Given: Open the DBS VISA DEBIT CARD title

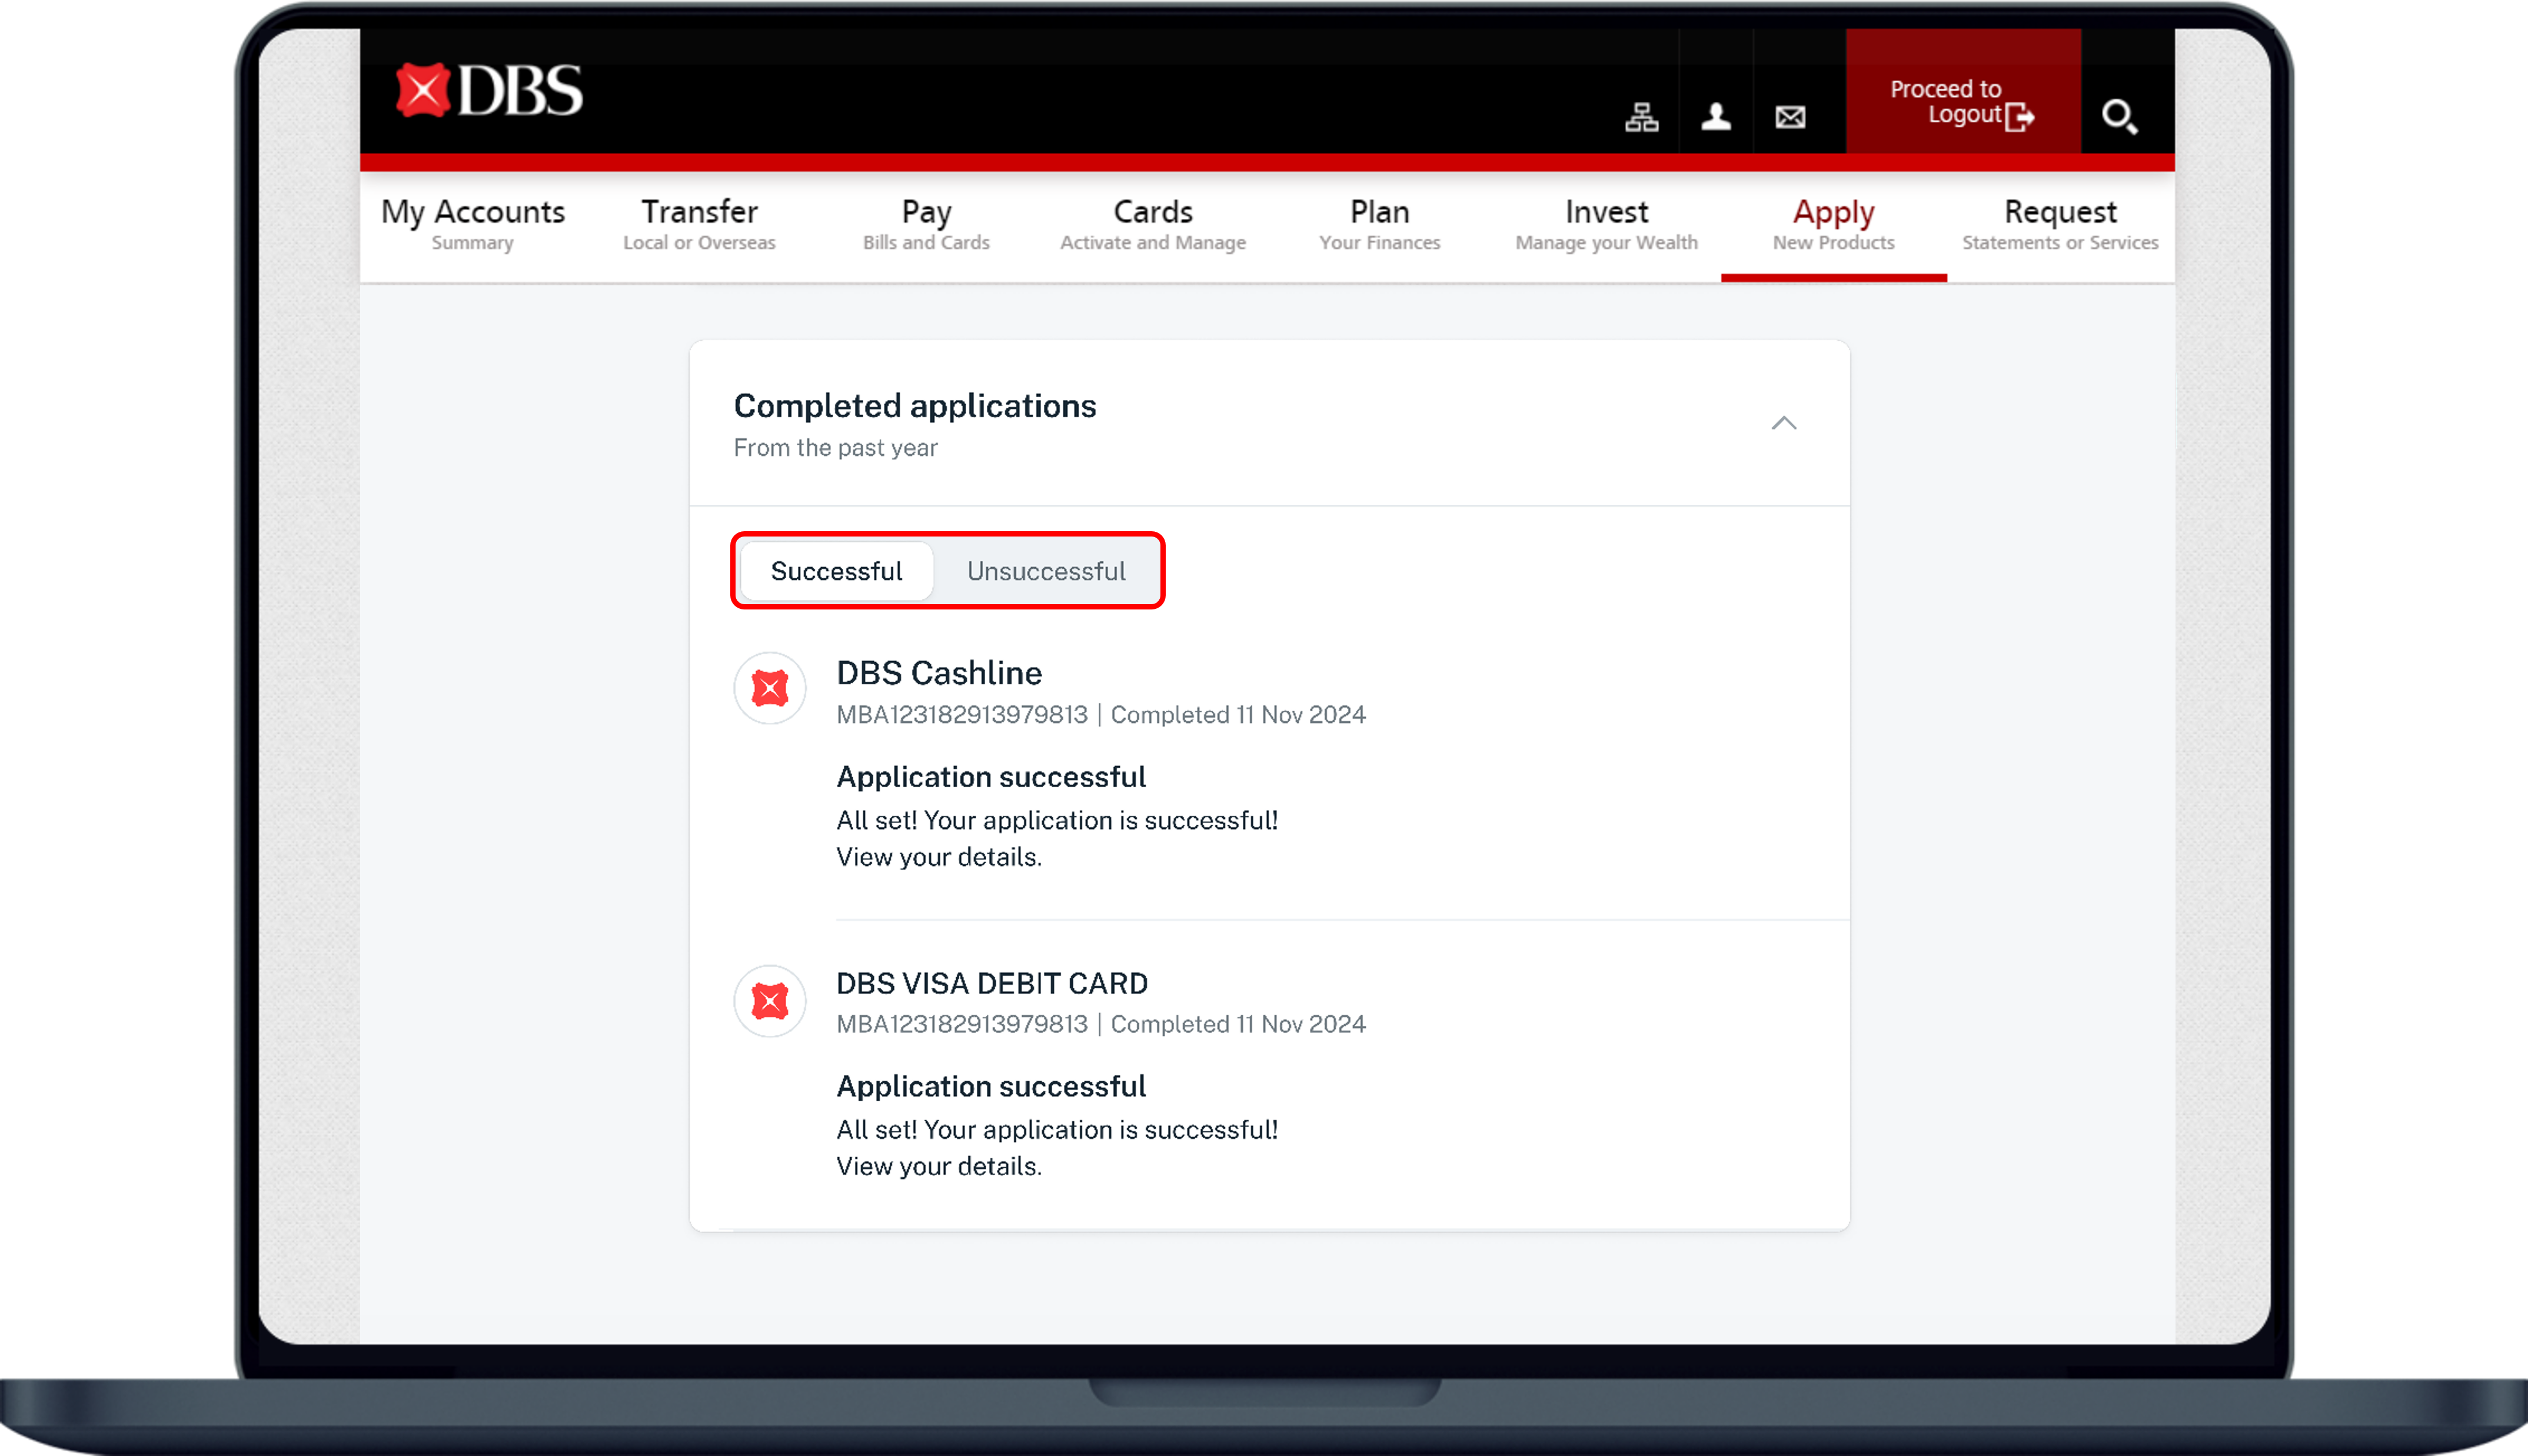Looking at the screenshot, I should pyautogui.click(x=992, y=984).
